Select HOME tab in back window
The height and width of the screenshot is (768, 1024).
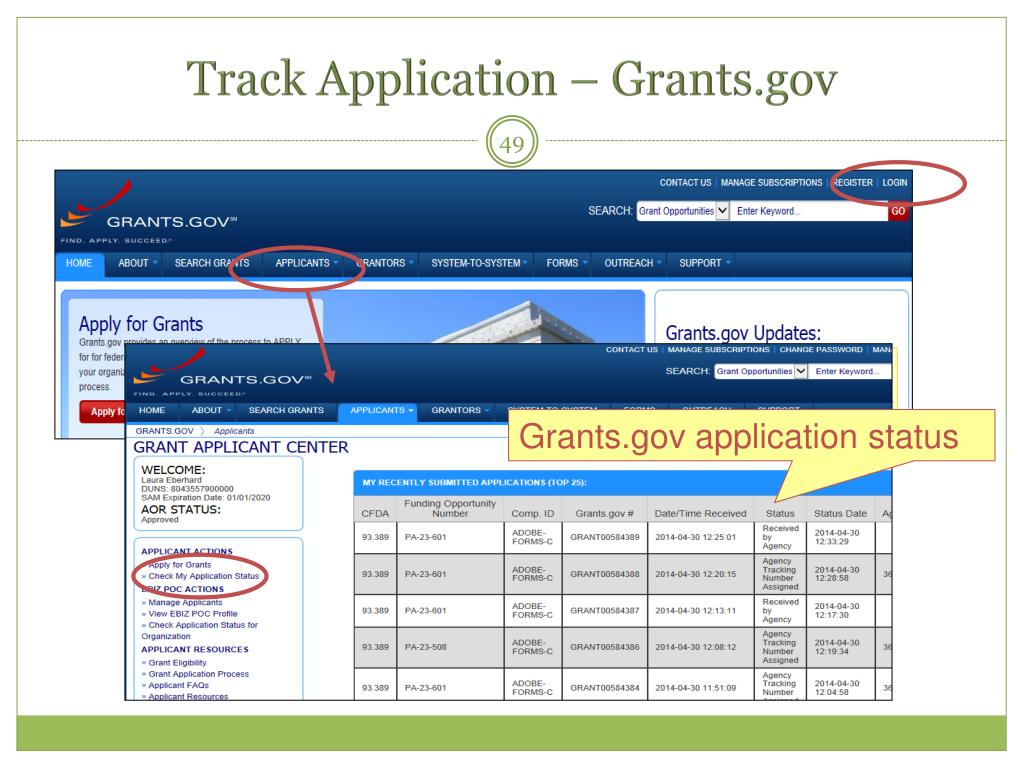tap(79, 263)
